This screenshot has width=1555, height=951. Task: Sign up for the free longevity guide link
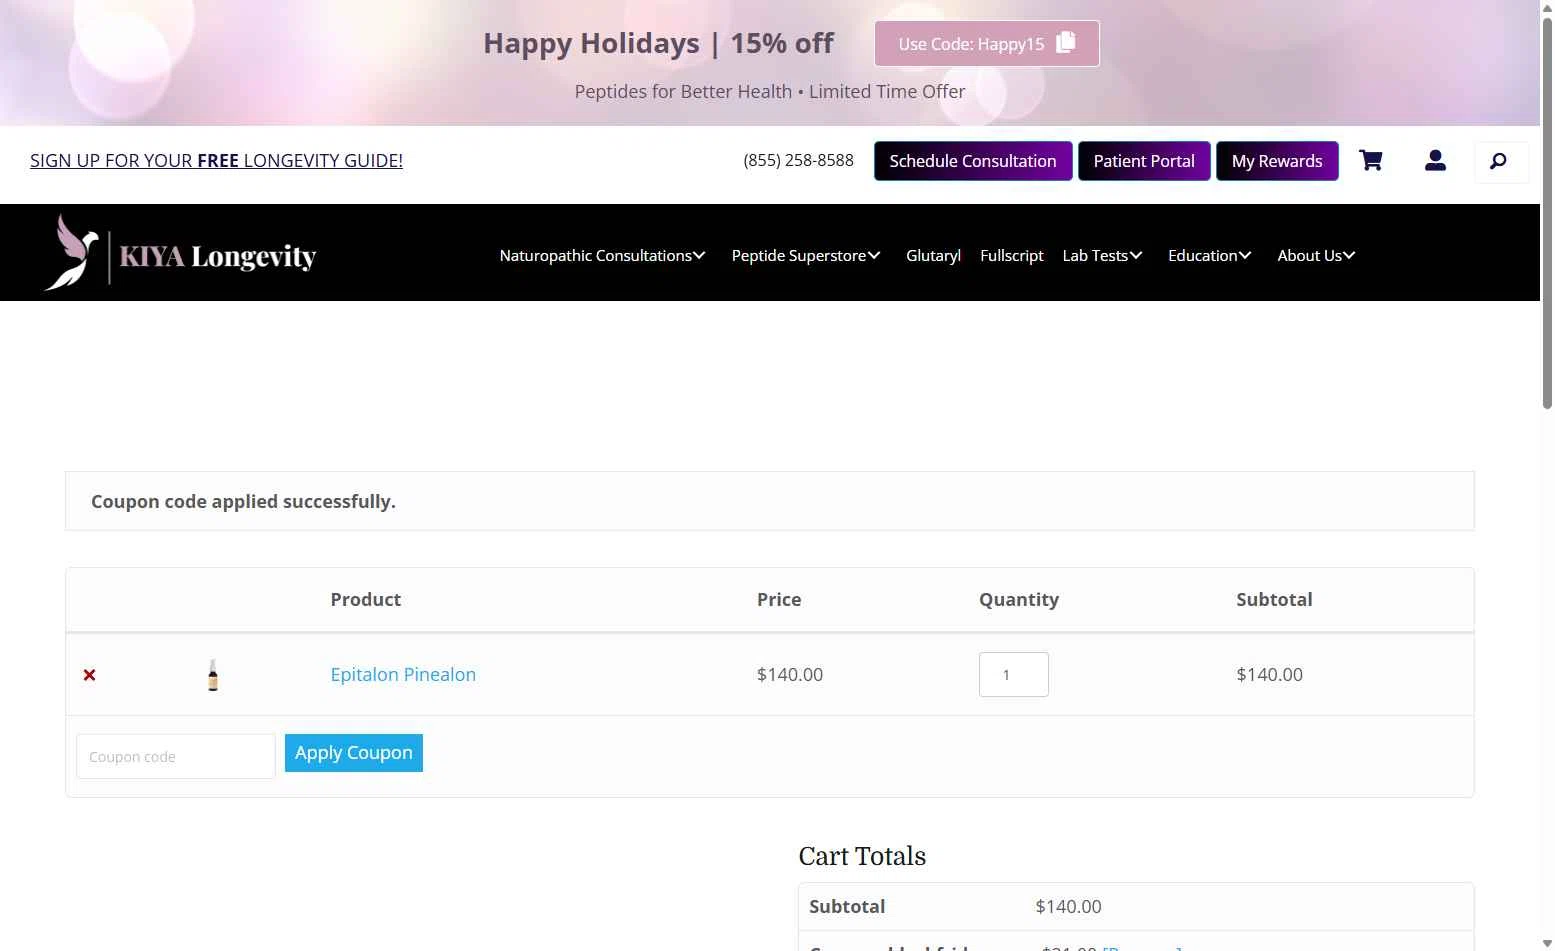pos(216,160)
